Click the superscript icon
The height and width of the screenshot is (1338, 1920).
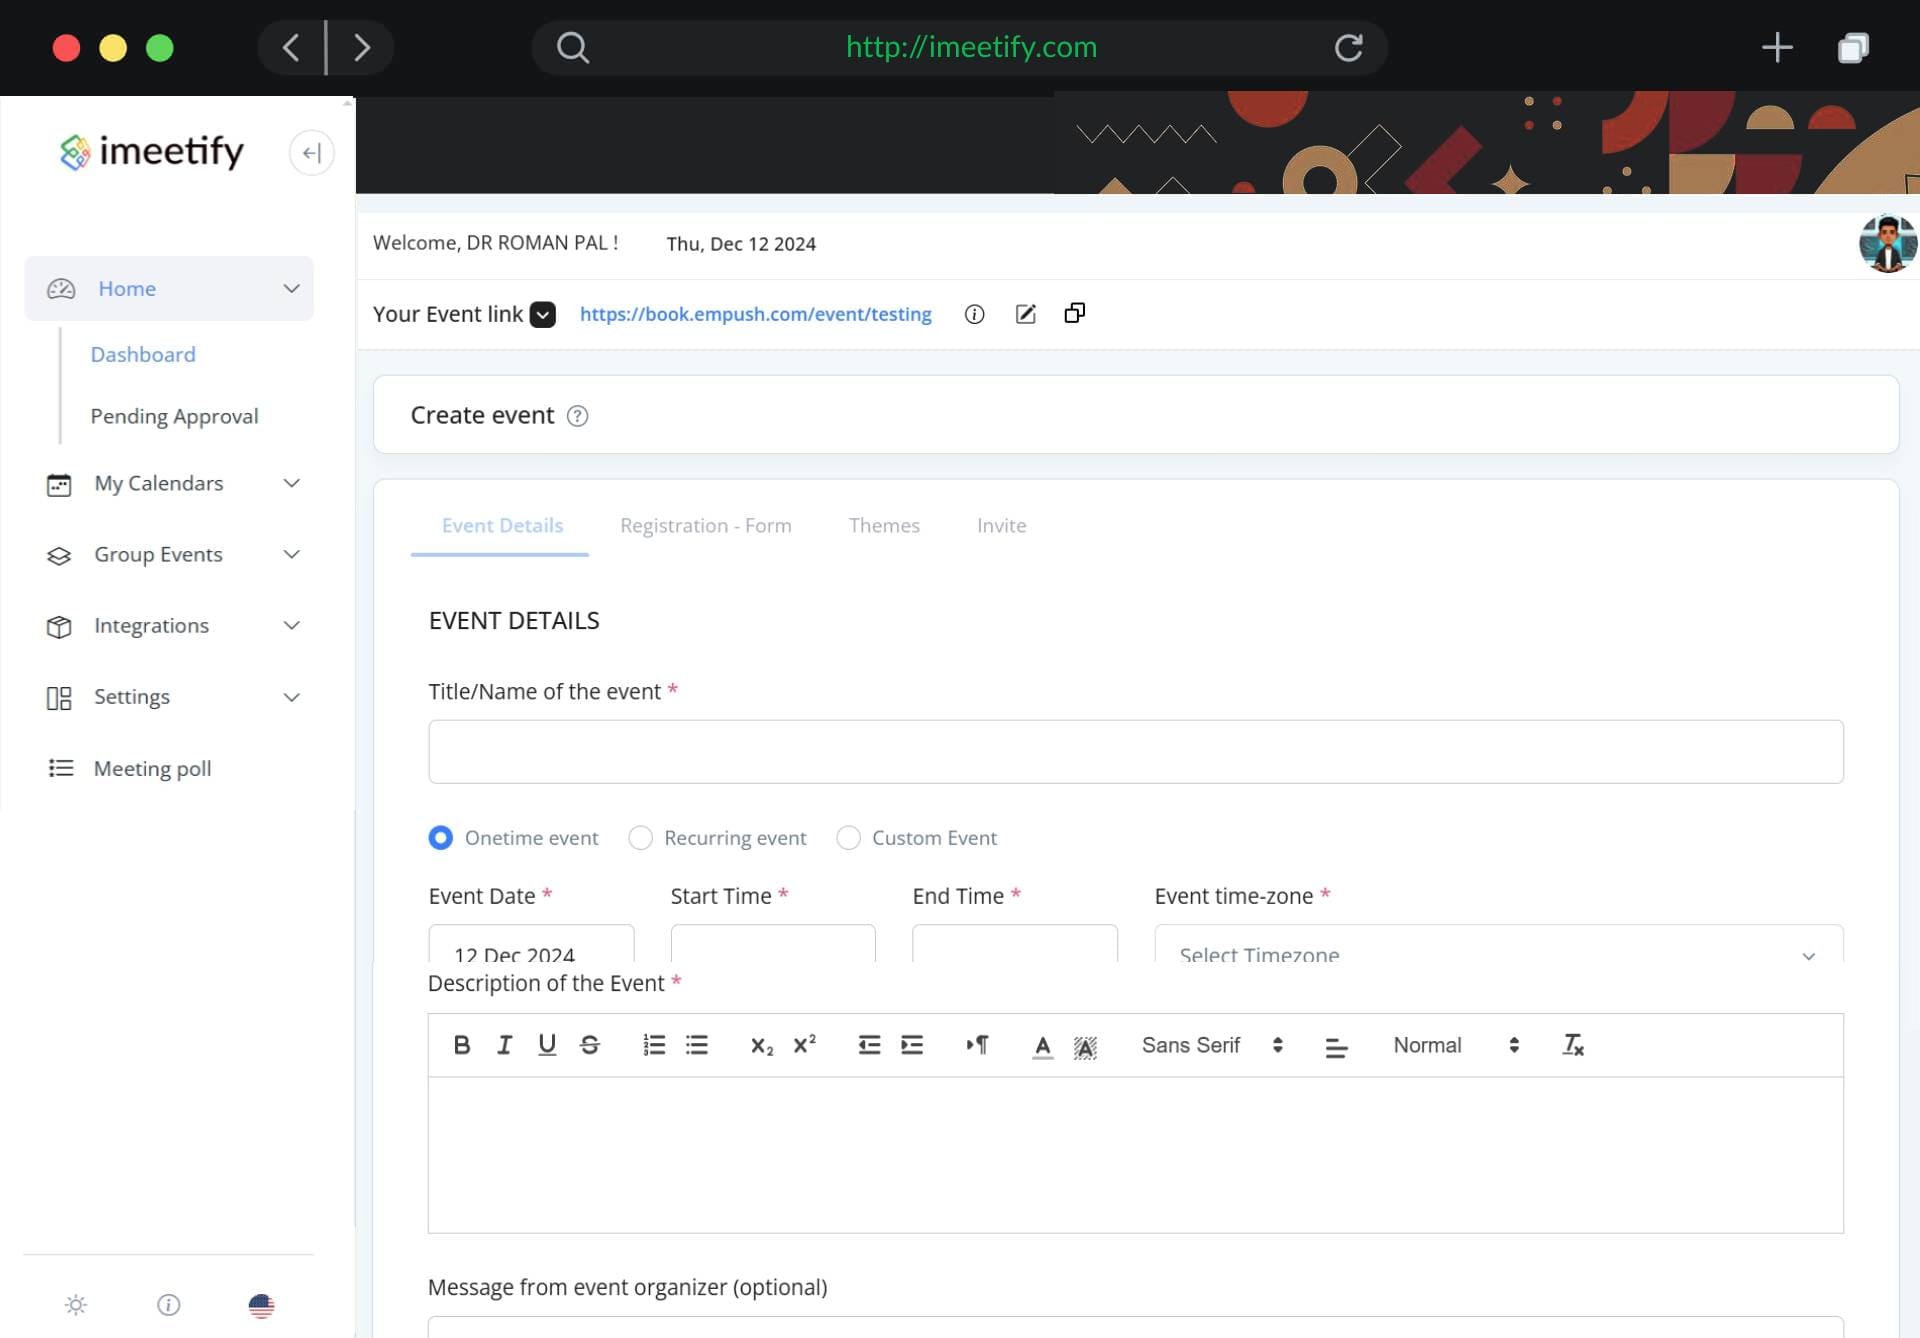pos(804,1045)
